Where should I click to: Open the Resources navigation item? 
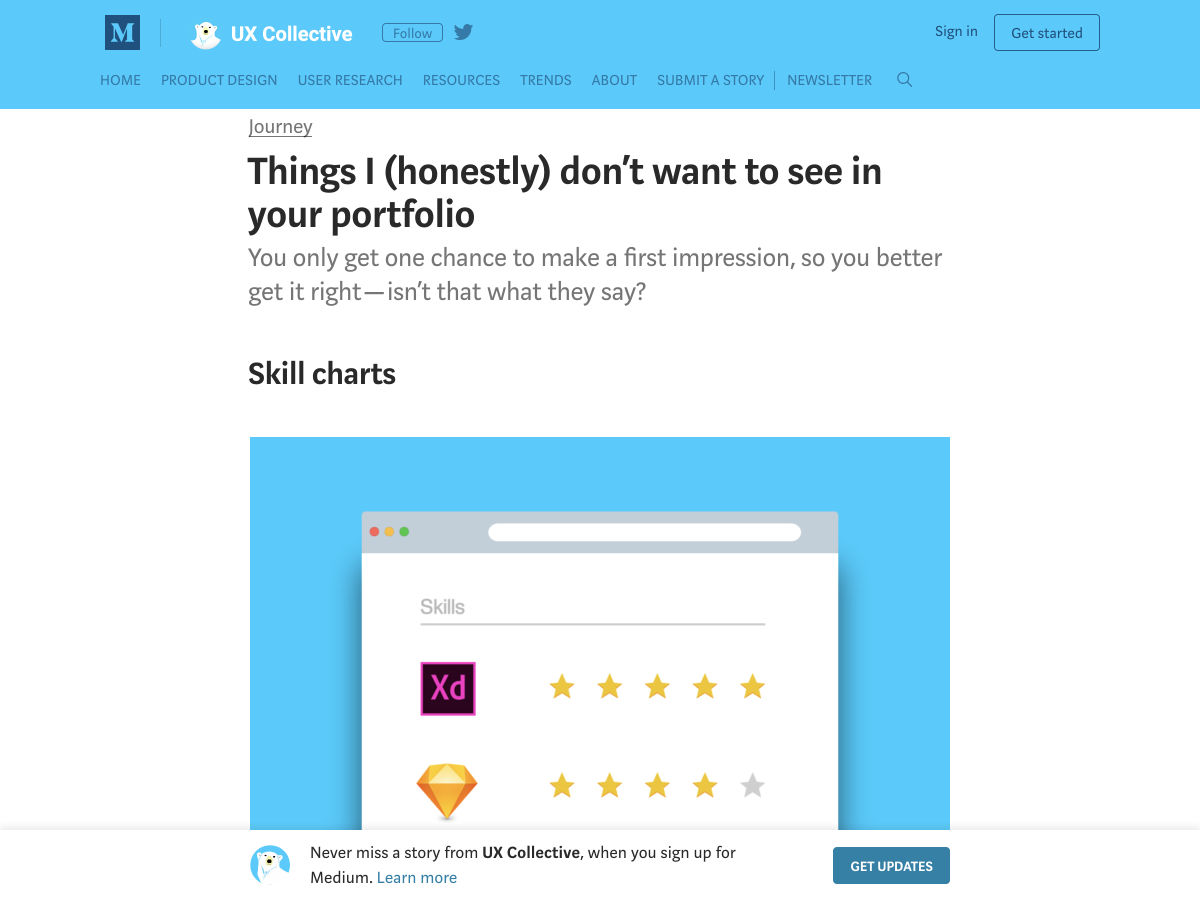click(x=461, y=80)
